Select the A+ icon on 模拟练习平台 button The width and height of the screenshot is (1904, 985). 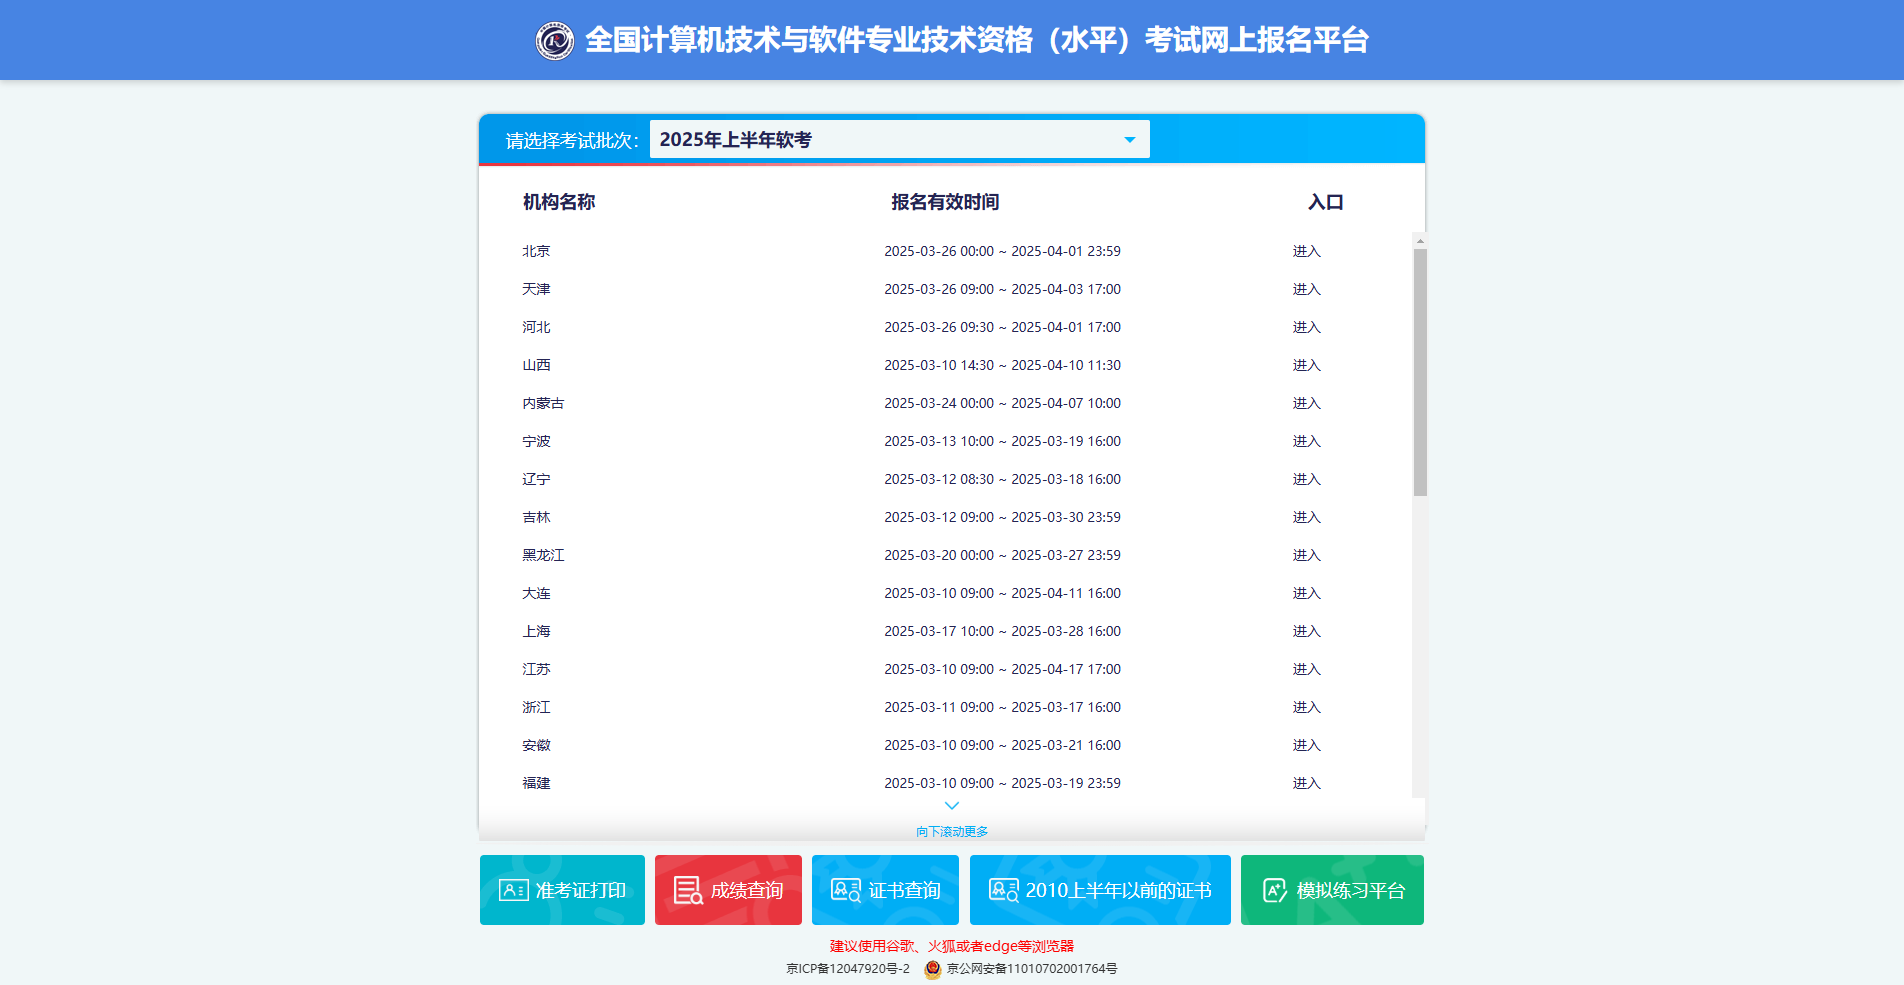[1274, 889]
